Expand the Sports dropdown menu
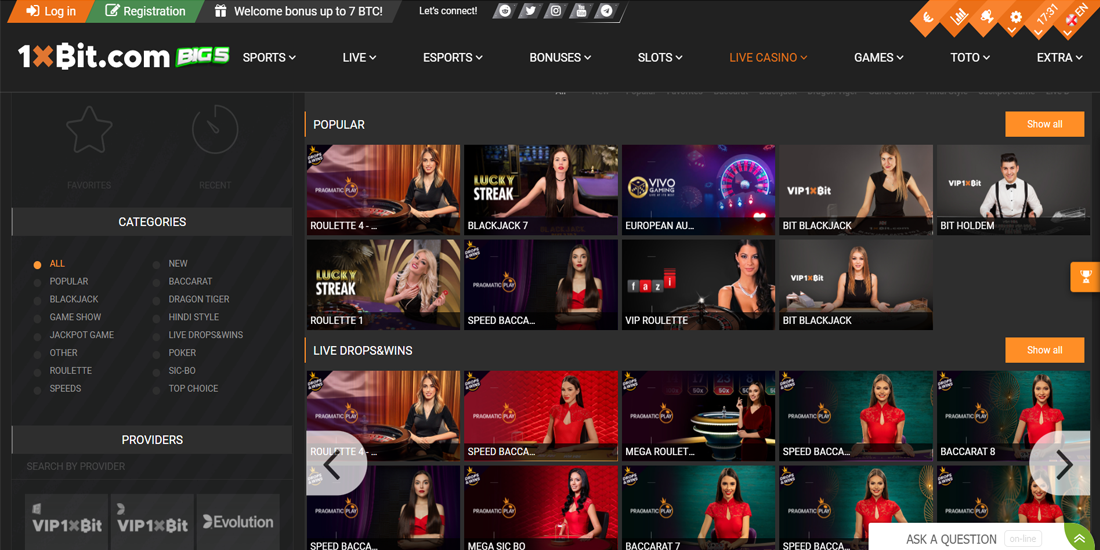 click(269, 58)
